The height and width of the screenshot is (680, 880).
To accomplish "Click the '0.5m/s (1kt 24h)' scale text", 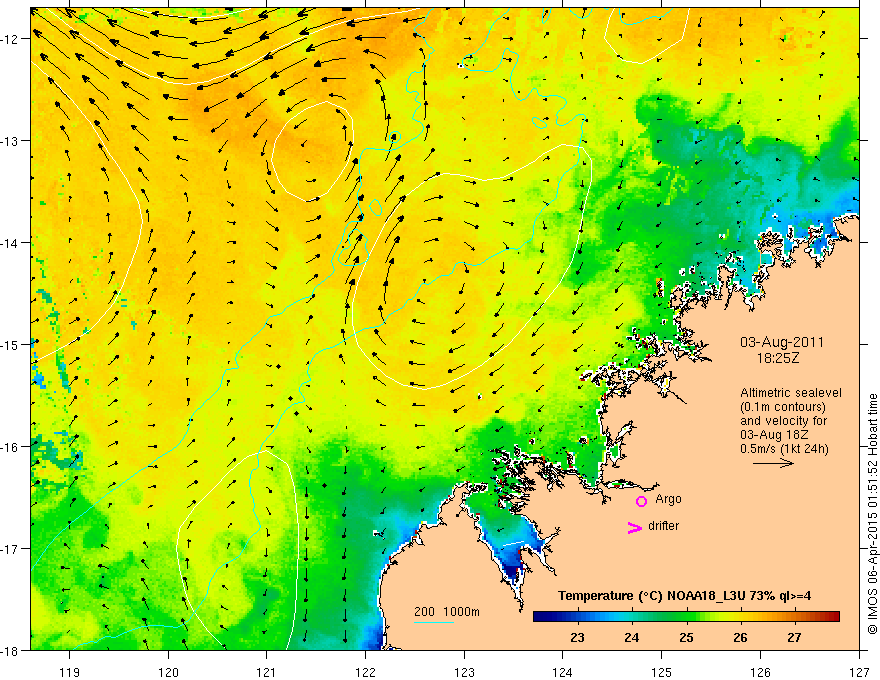I will pyautogui.click(x=784, y=449).
